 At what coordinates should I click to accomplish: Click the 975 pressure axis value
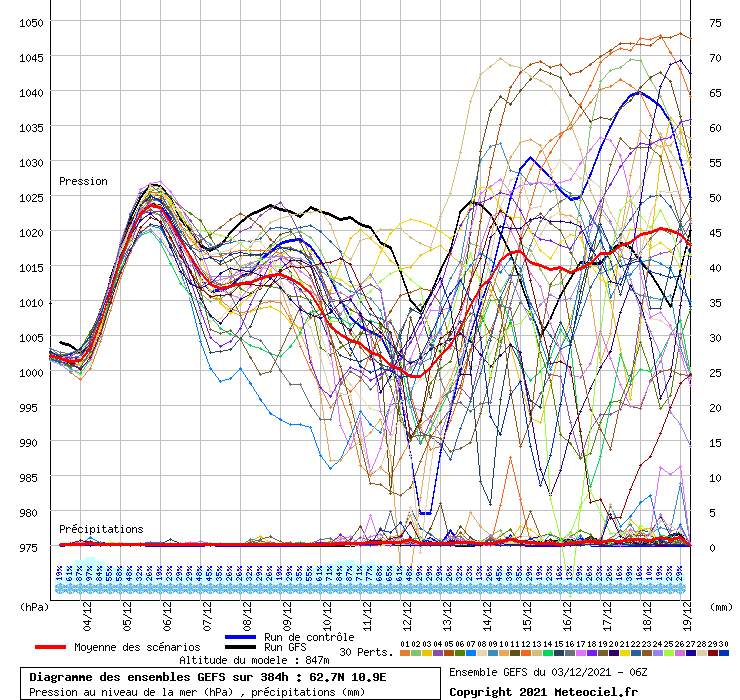tap(31, 547)
